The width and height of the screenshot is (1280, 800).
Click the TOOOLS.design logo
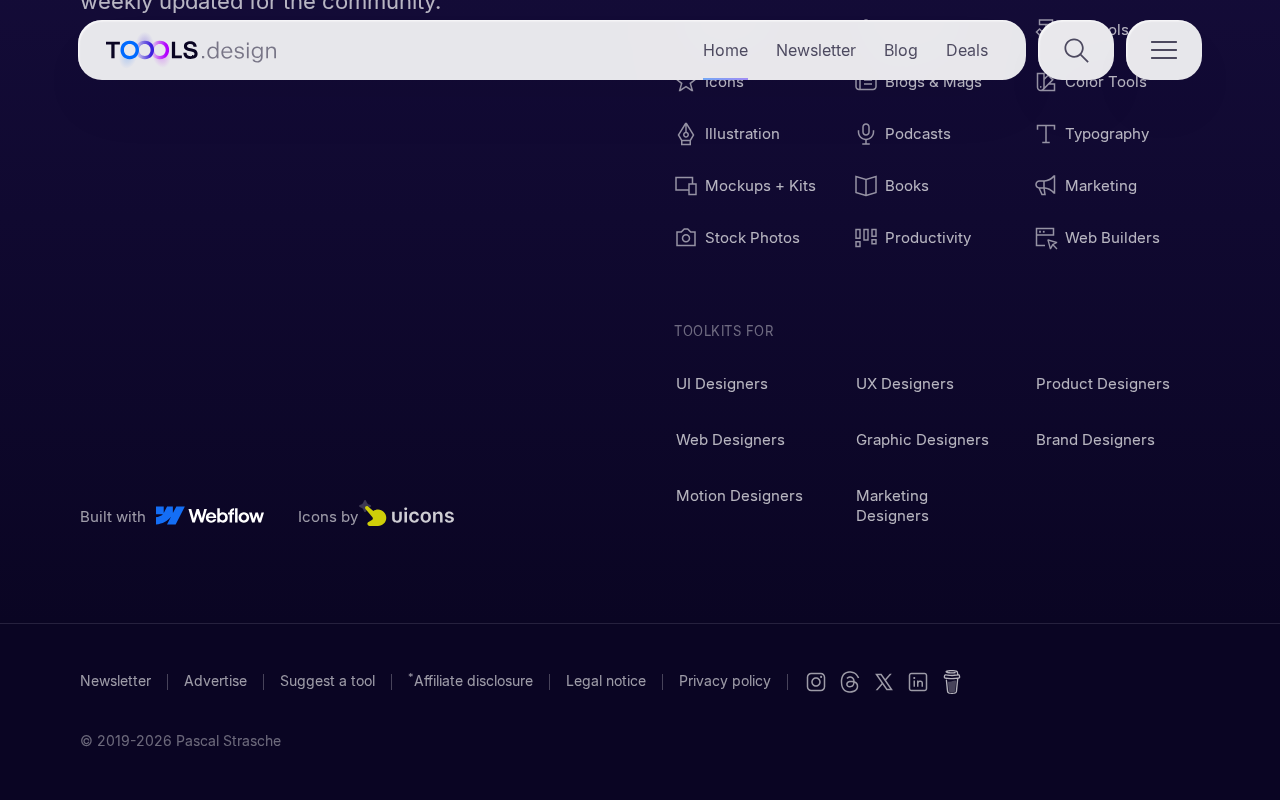pyautogui.click(x=191, y=50)
